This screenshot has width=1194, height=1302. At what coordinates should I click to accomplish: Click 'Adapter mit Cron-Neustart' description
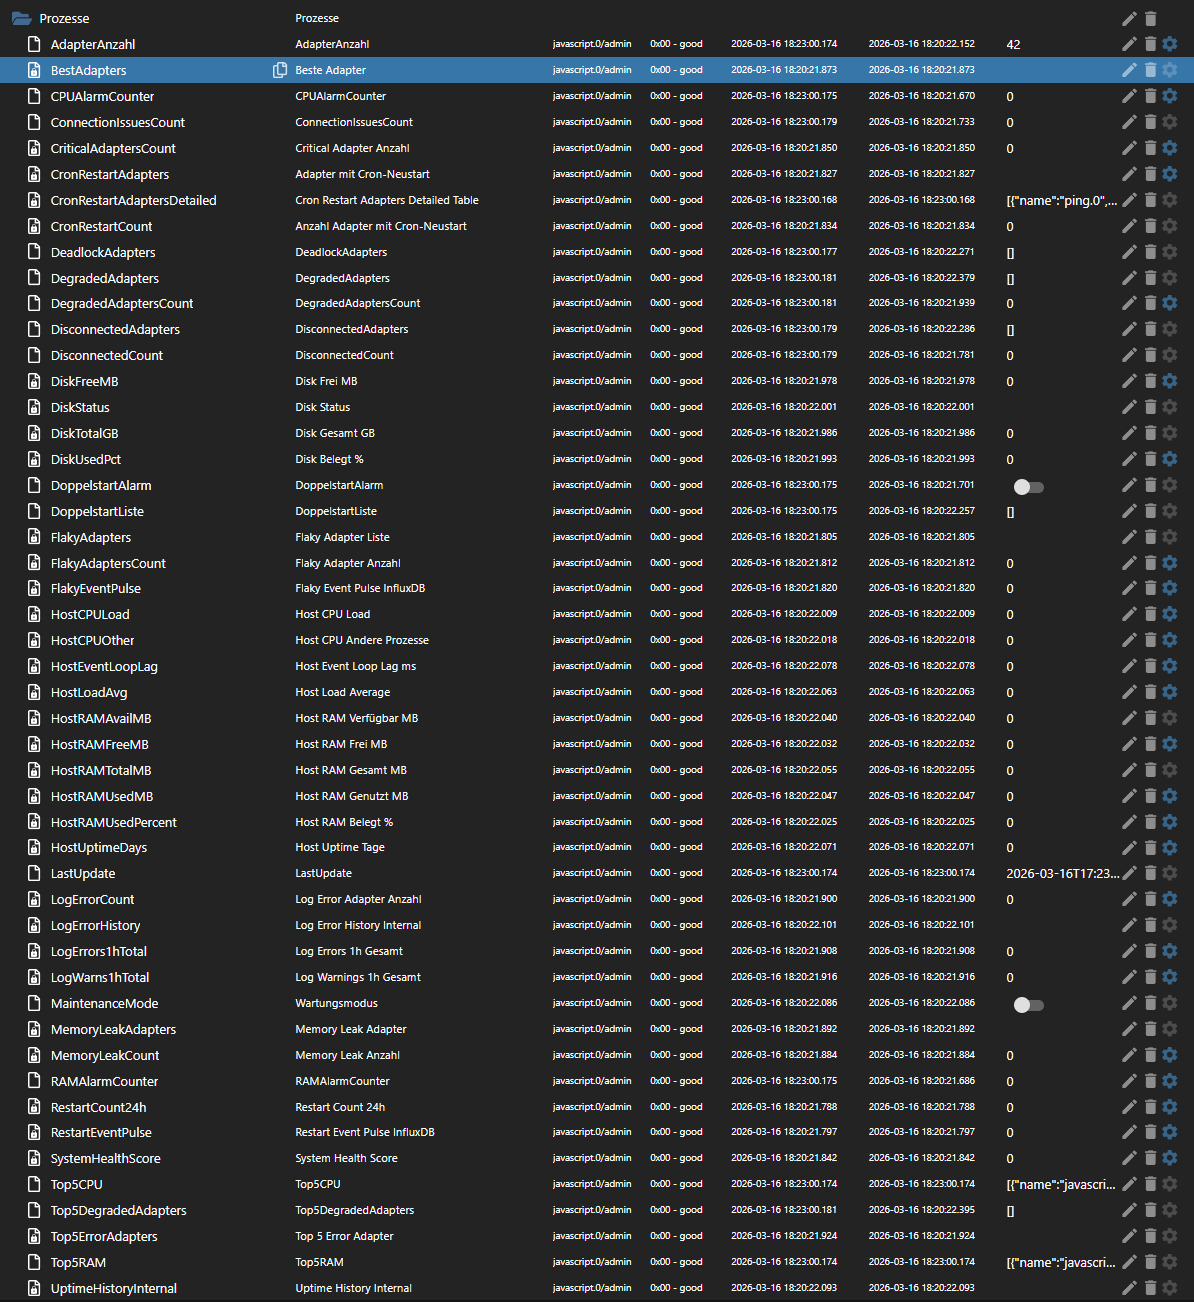click(x=362, y=174)
